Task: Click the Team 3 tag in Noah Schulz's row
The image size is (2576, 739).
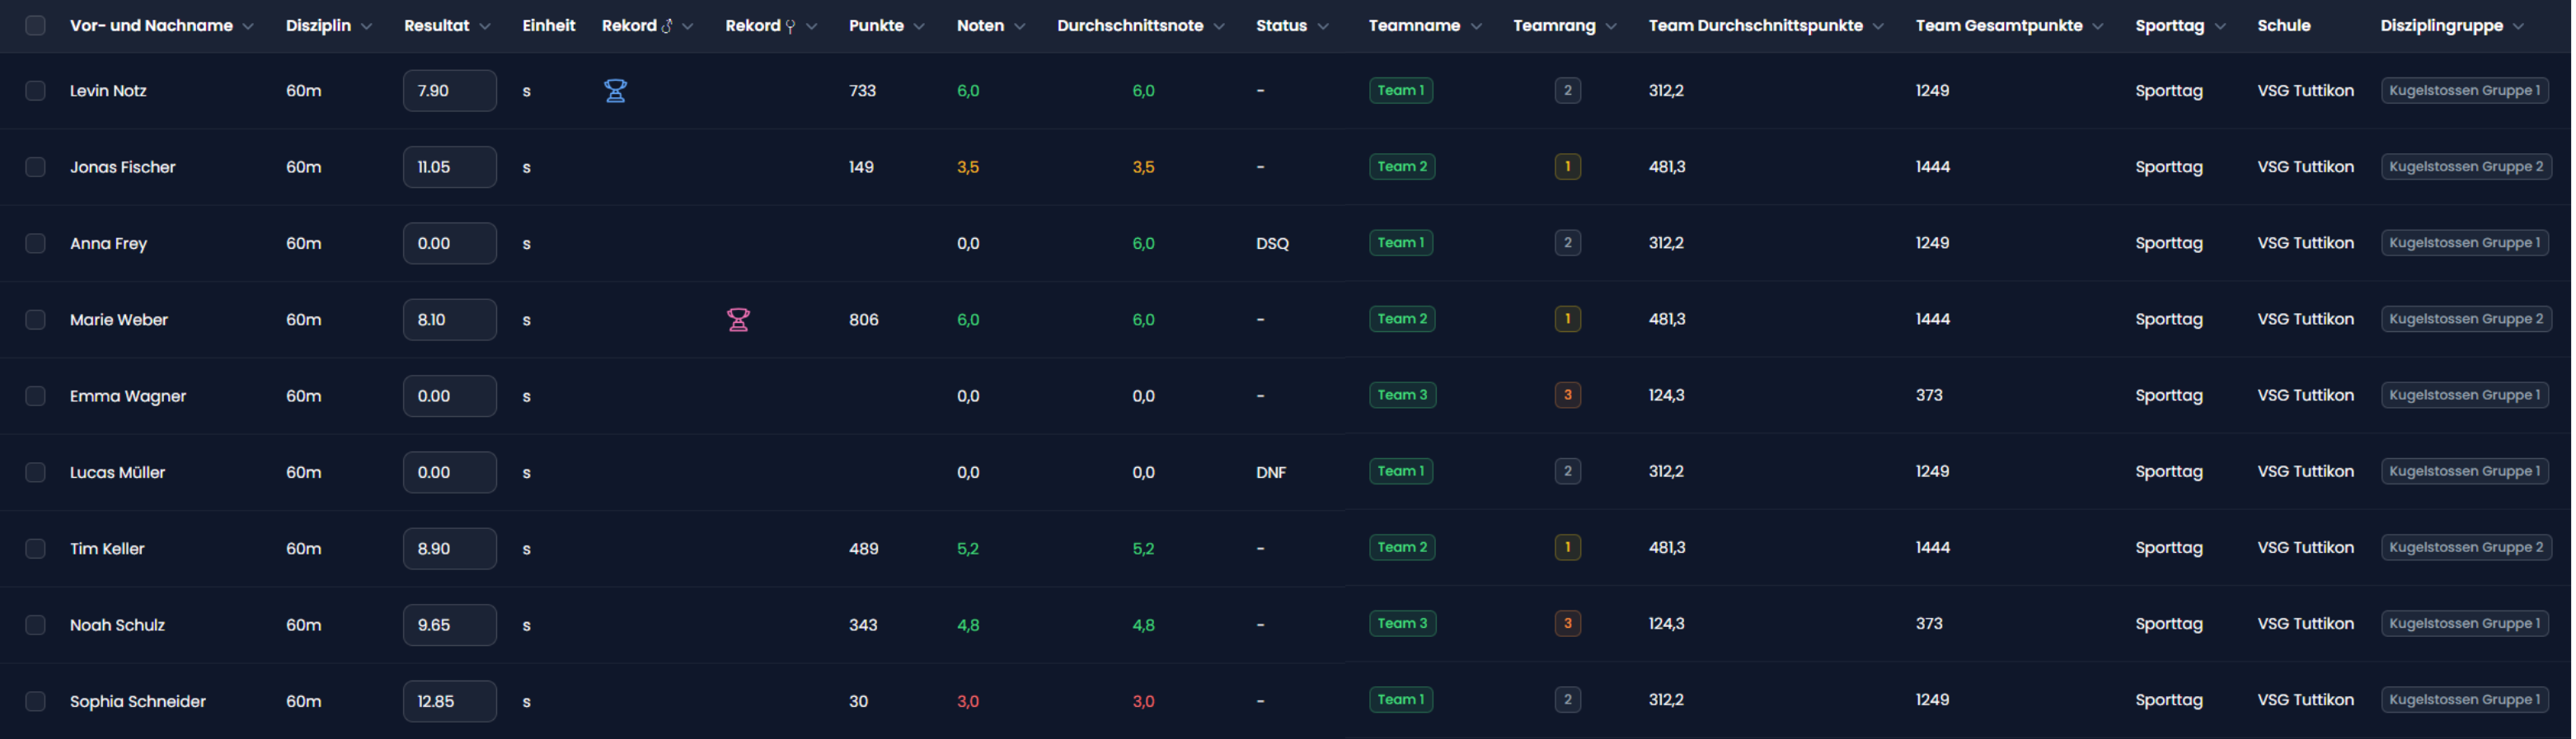Action: point(1402,624)
